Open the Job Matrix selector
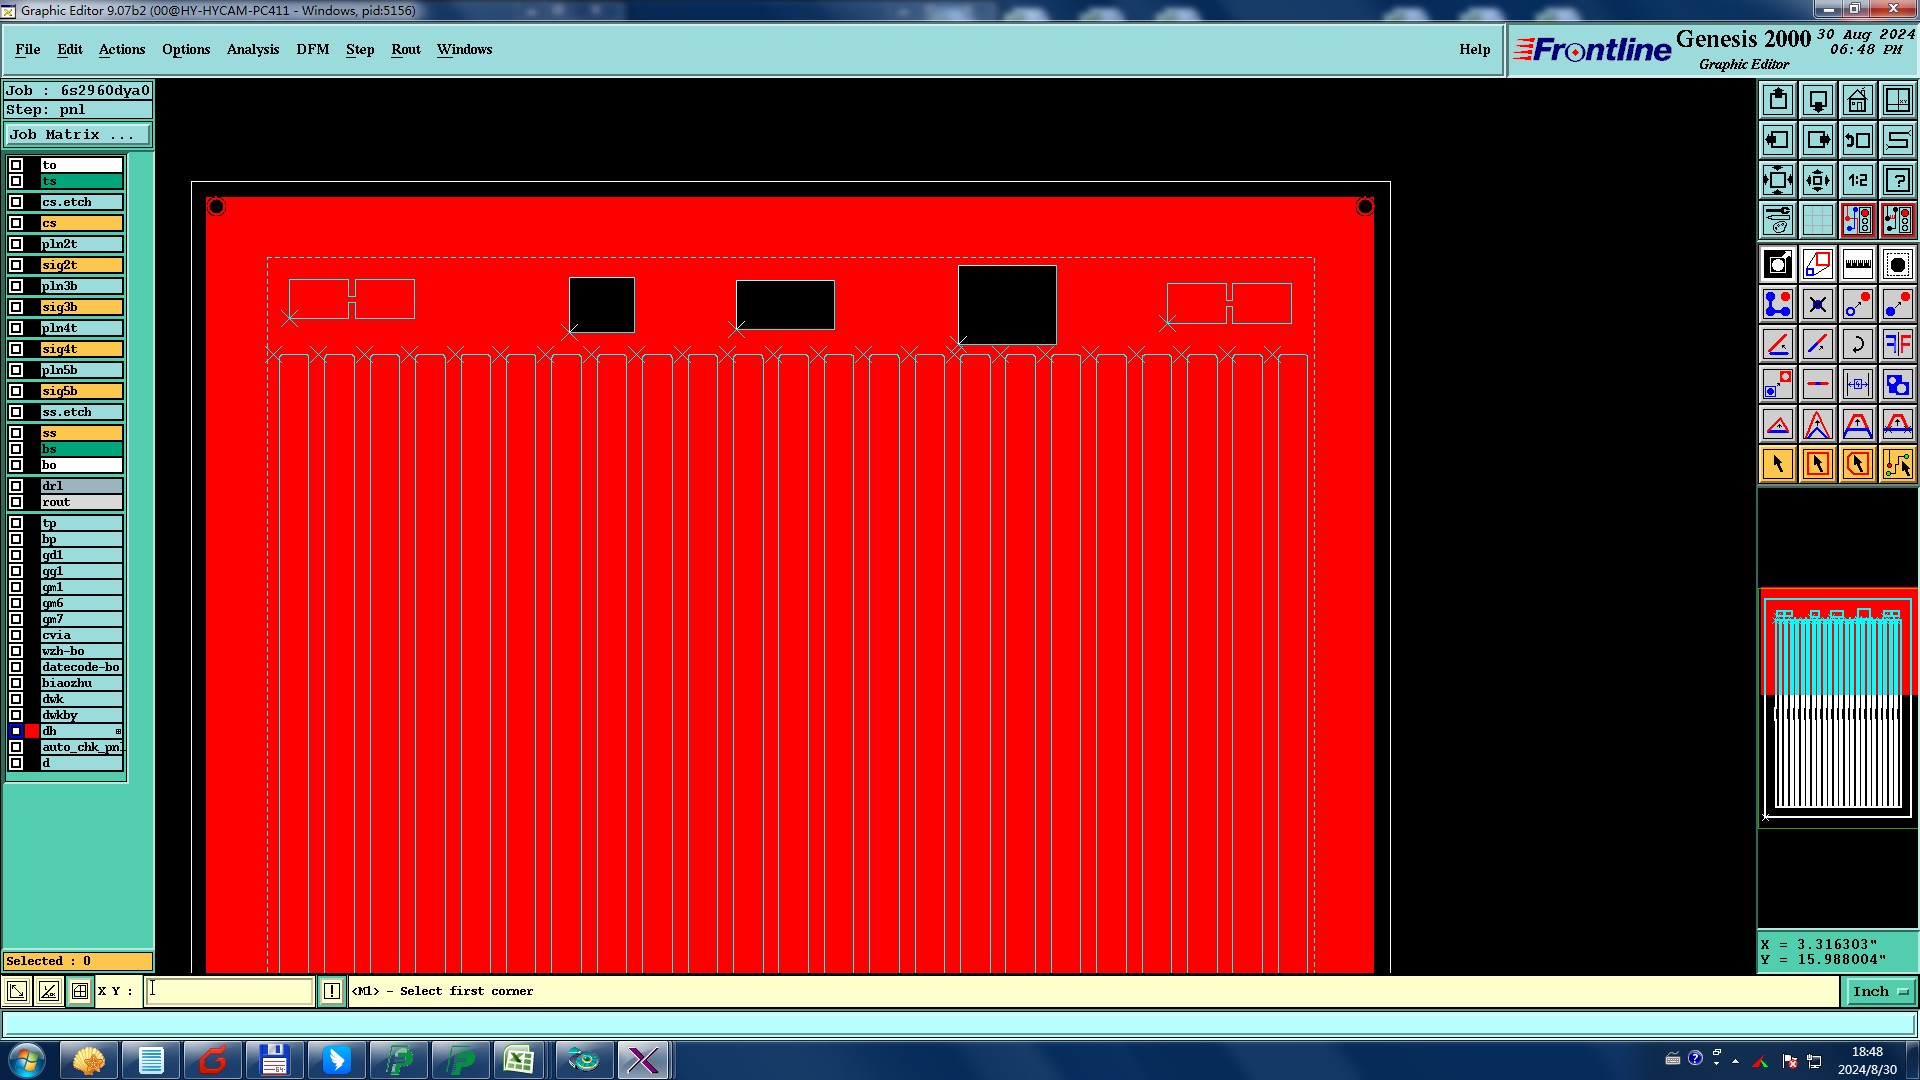Screen dimensions: 1920x1080 point(78,134)
